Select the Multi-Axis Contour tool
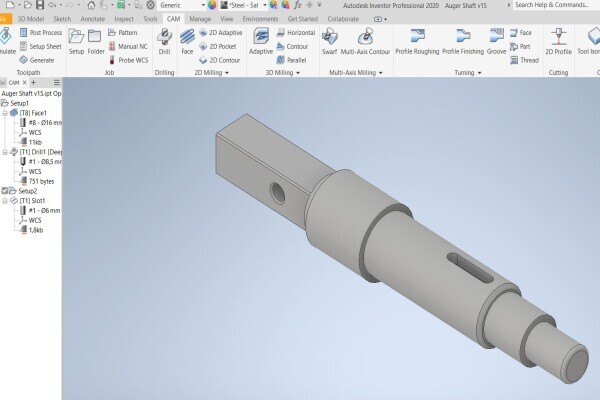The height and width of the screenshot is (400, 600). (x=365, y=42)
